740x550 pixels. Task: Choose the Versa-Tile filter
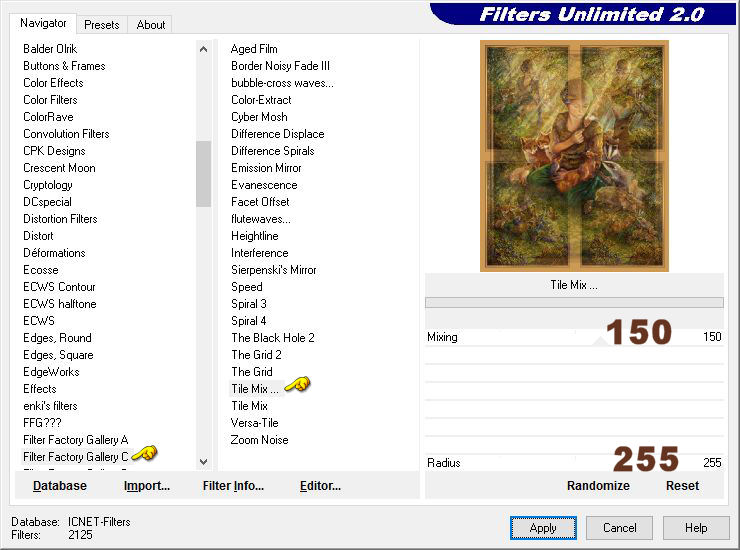coord(254,423)
